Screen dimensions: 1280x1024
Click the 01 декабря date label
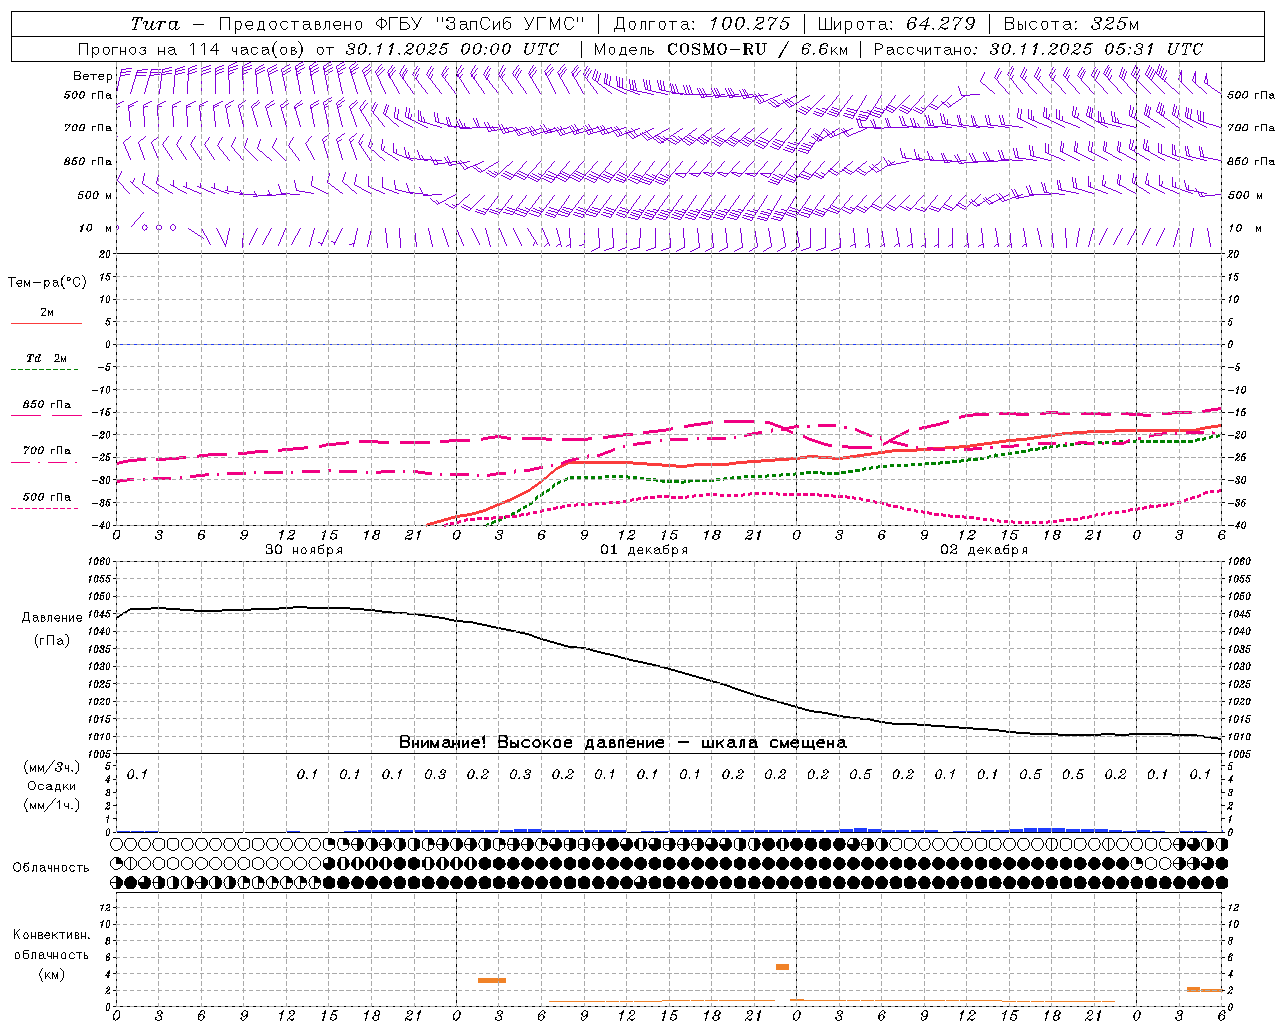coord(644,550)
